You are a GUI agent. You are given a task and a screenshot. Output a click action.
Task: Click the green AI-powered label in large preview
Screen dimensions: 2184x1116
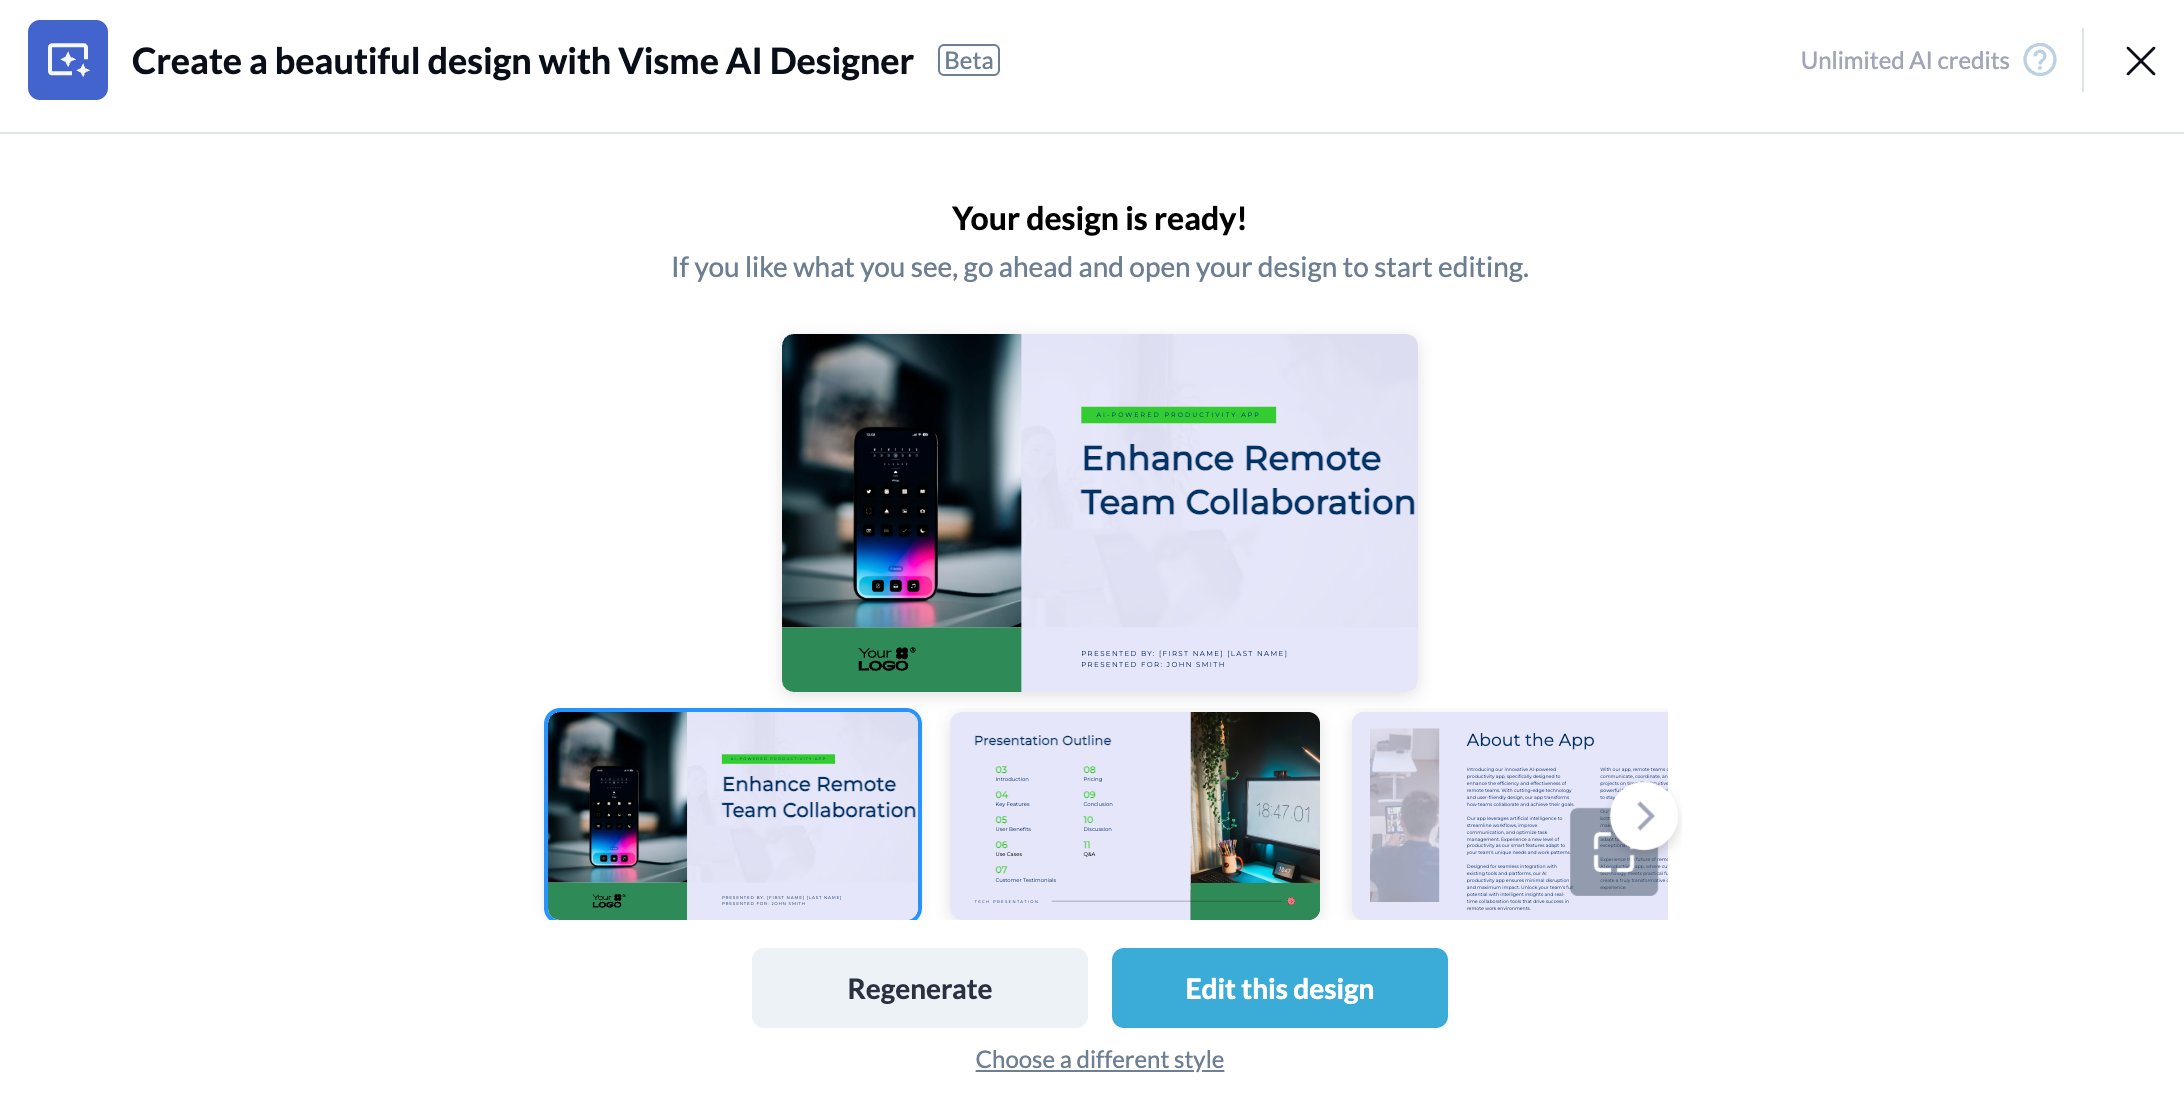[x=1178, y=415]
